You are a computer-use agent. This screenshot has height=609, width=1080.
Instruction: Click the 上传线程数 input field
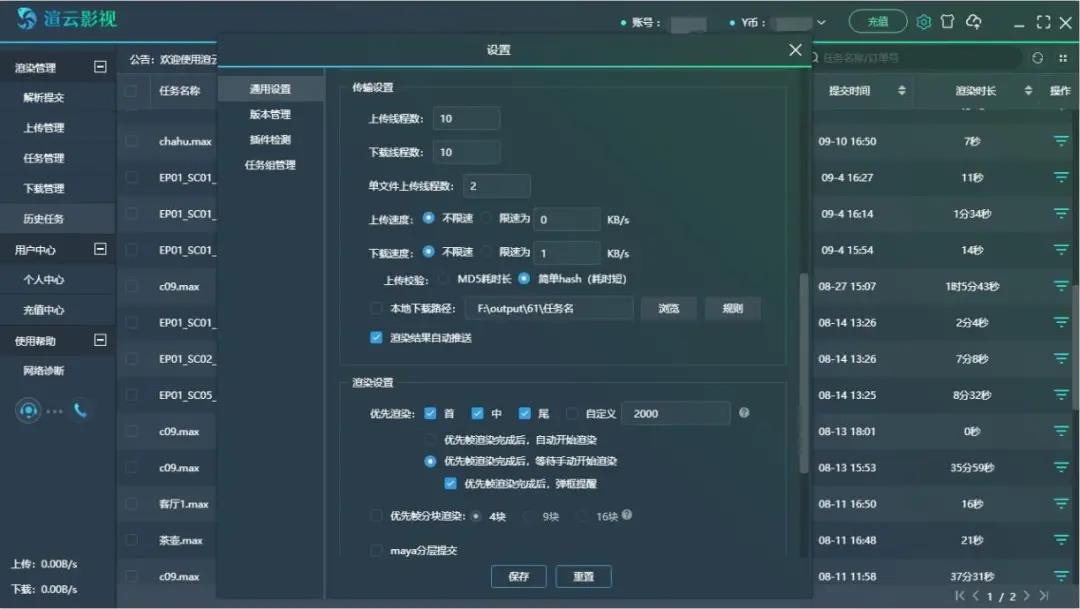tap(467, 119)
